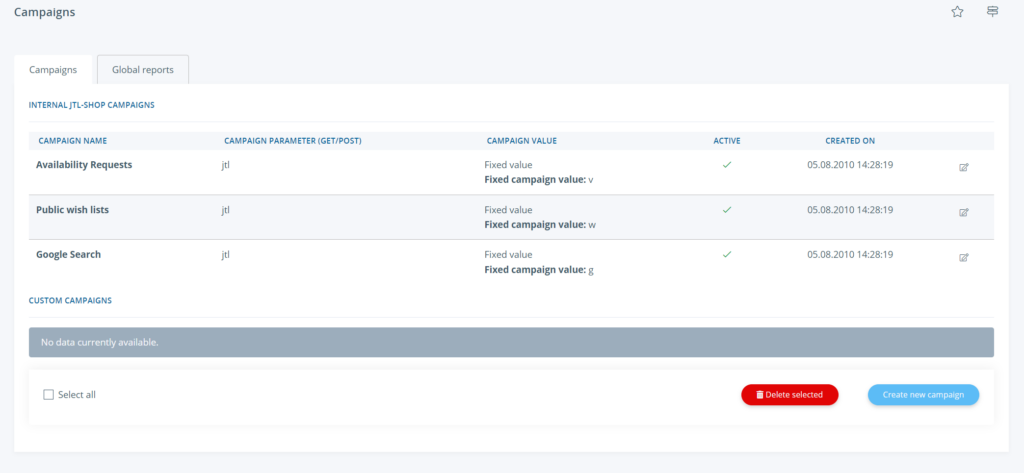Select the Campaigns tab
Screen dimensions: 1024x473
[54, 70]
